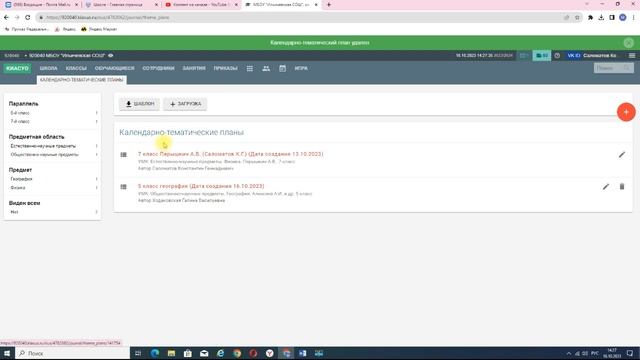
Task: Click the Windows taskbar search box
Action: (x=73, y=353)
